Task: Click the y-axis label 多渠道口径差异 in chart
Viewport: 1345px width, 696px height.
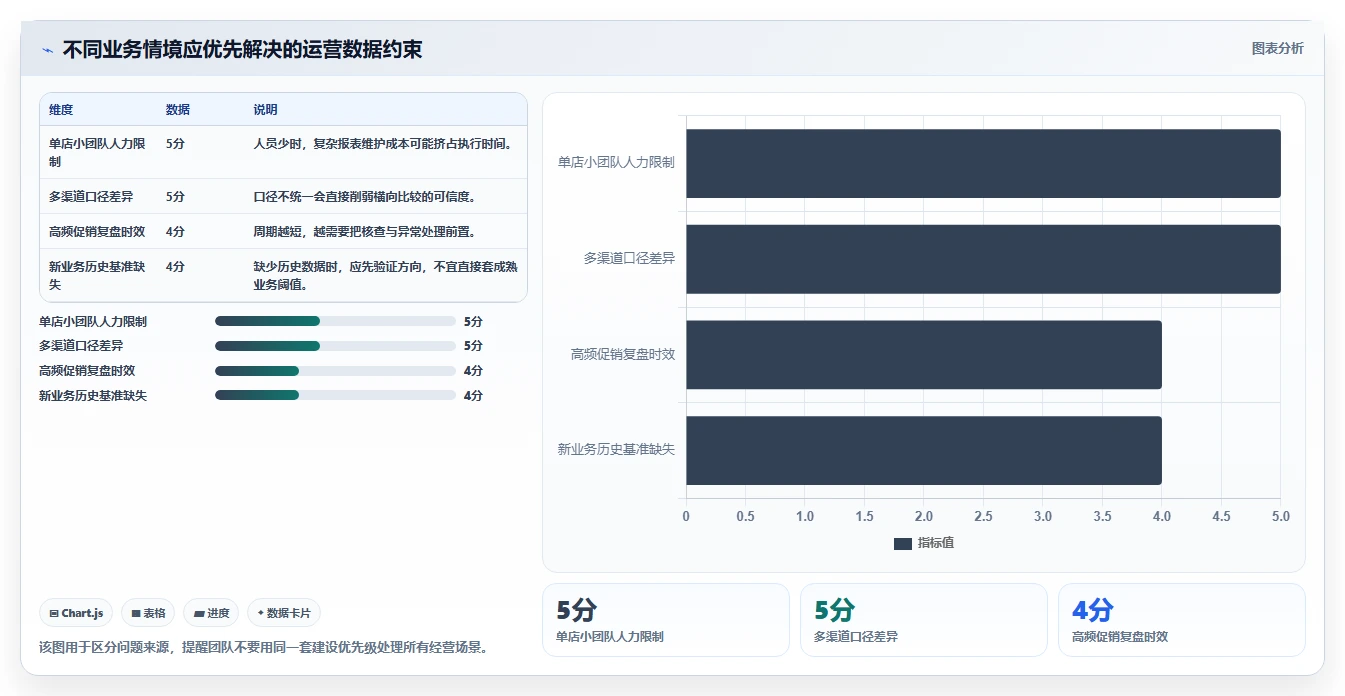Action: tap(630, 258)
